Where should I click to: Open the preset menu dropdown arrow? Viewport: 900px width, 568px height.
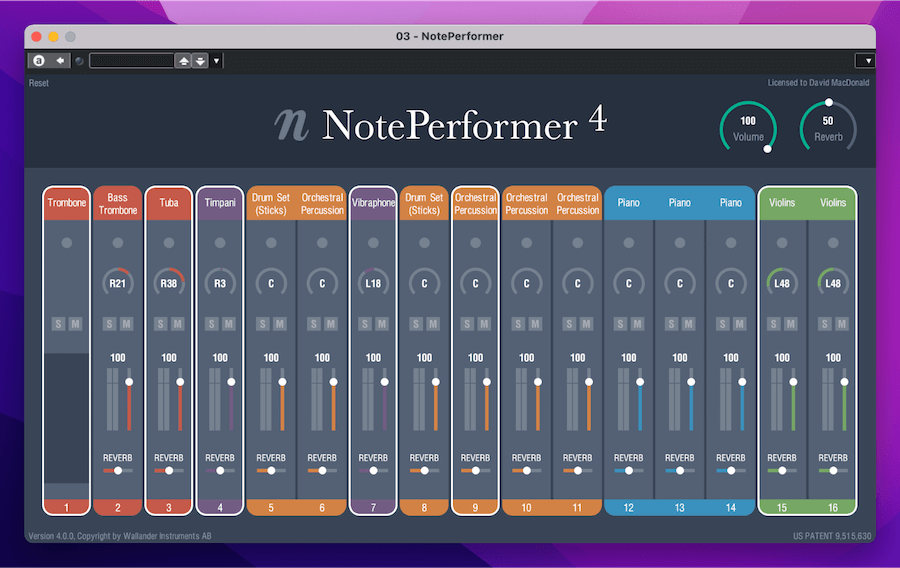216,61
